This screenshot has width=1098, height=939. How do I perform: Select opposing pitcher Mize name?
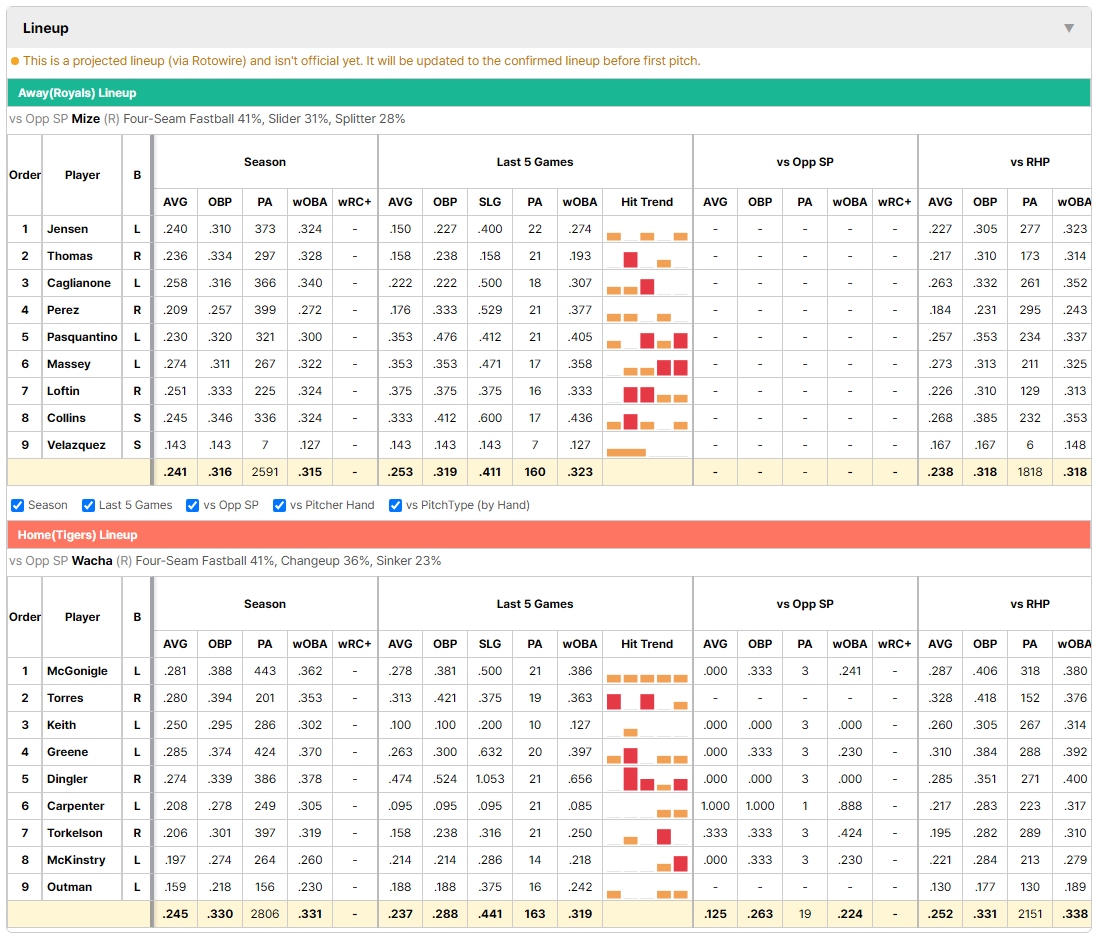[85, 119]
